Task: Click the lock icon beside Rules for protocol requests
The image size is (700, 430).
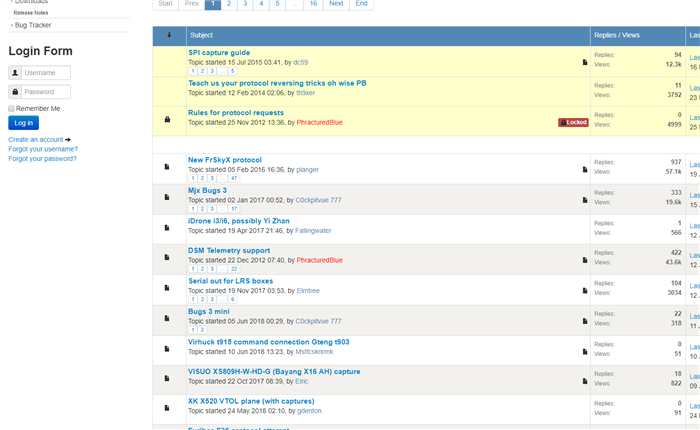Action: [167, 119]
